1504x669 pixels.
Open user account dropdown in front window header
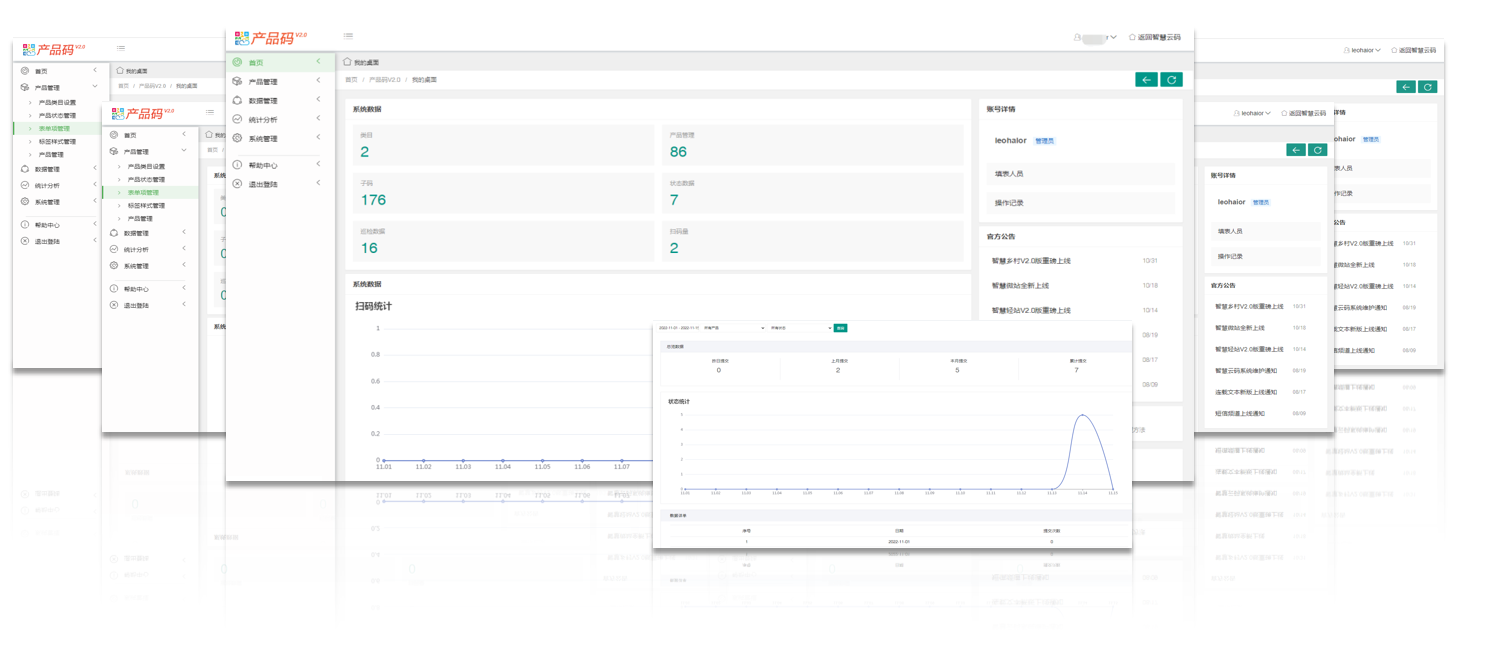coord(1096,37)
